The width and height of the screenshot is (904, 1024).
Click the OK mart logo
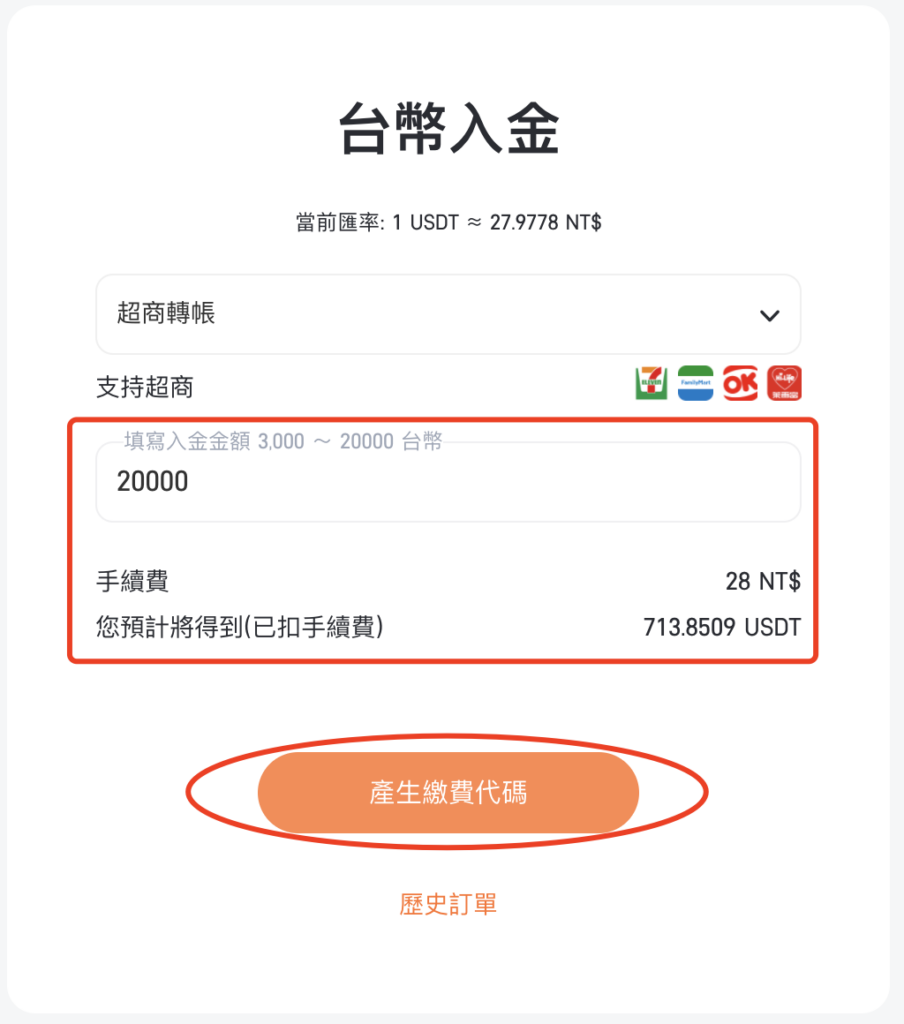(x=740, y=383)
